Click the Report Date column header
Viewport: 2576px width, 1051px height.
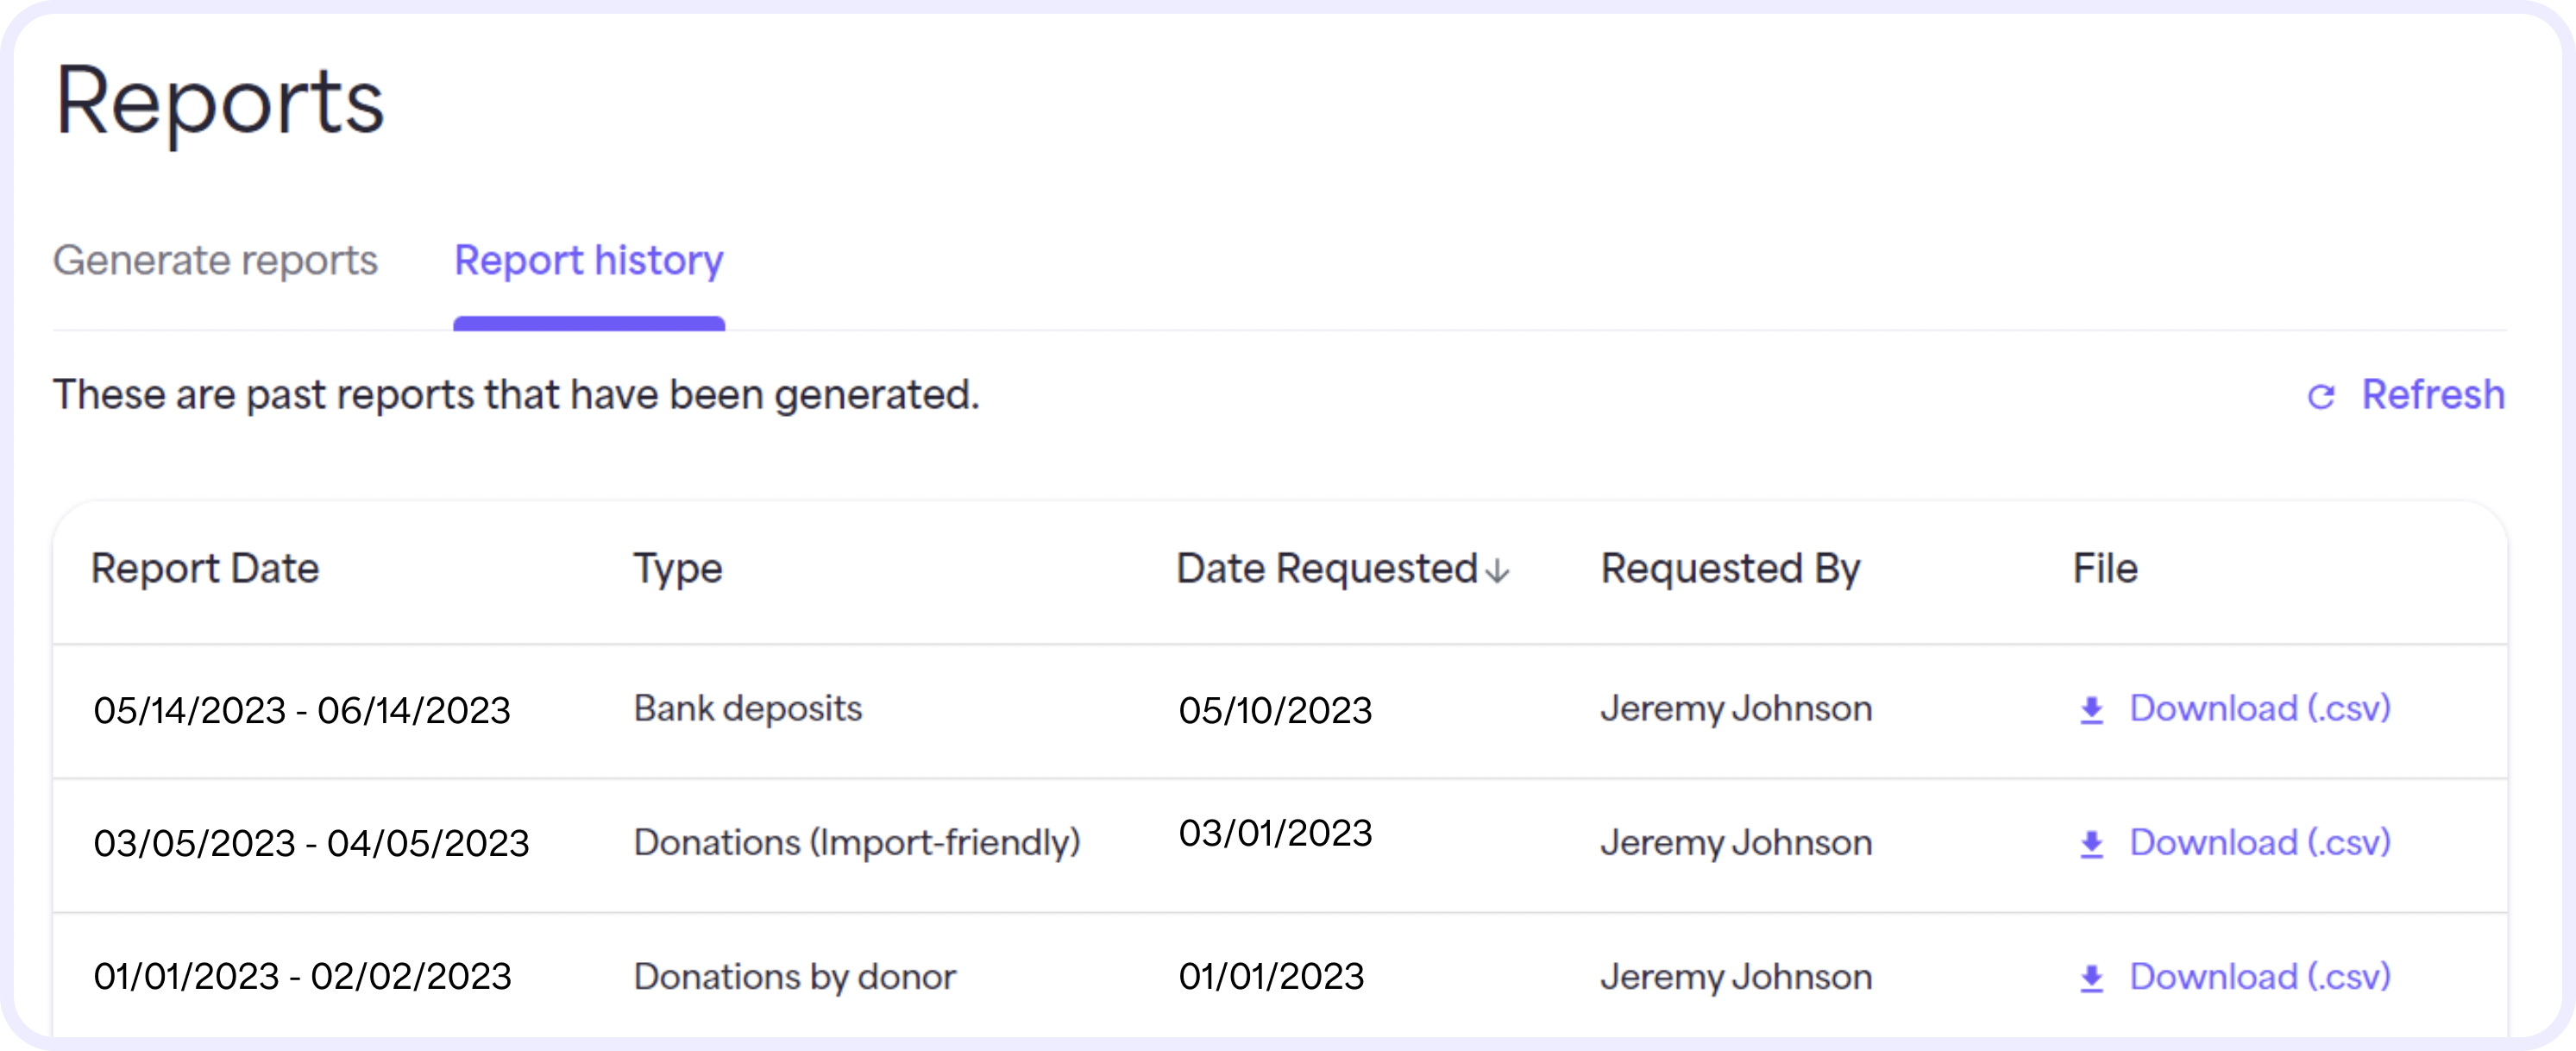(x=205, y=569)
